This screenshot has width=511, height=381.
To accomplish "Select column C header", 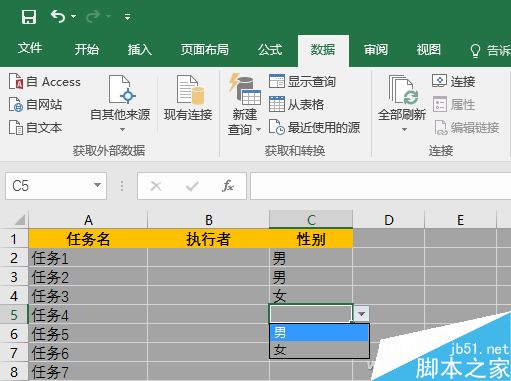I will (311, 220).
